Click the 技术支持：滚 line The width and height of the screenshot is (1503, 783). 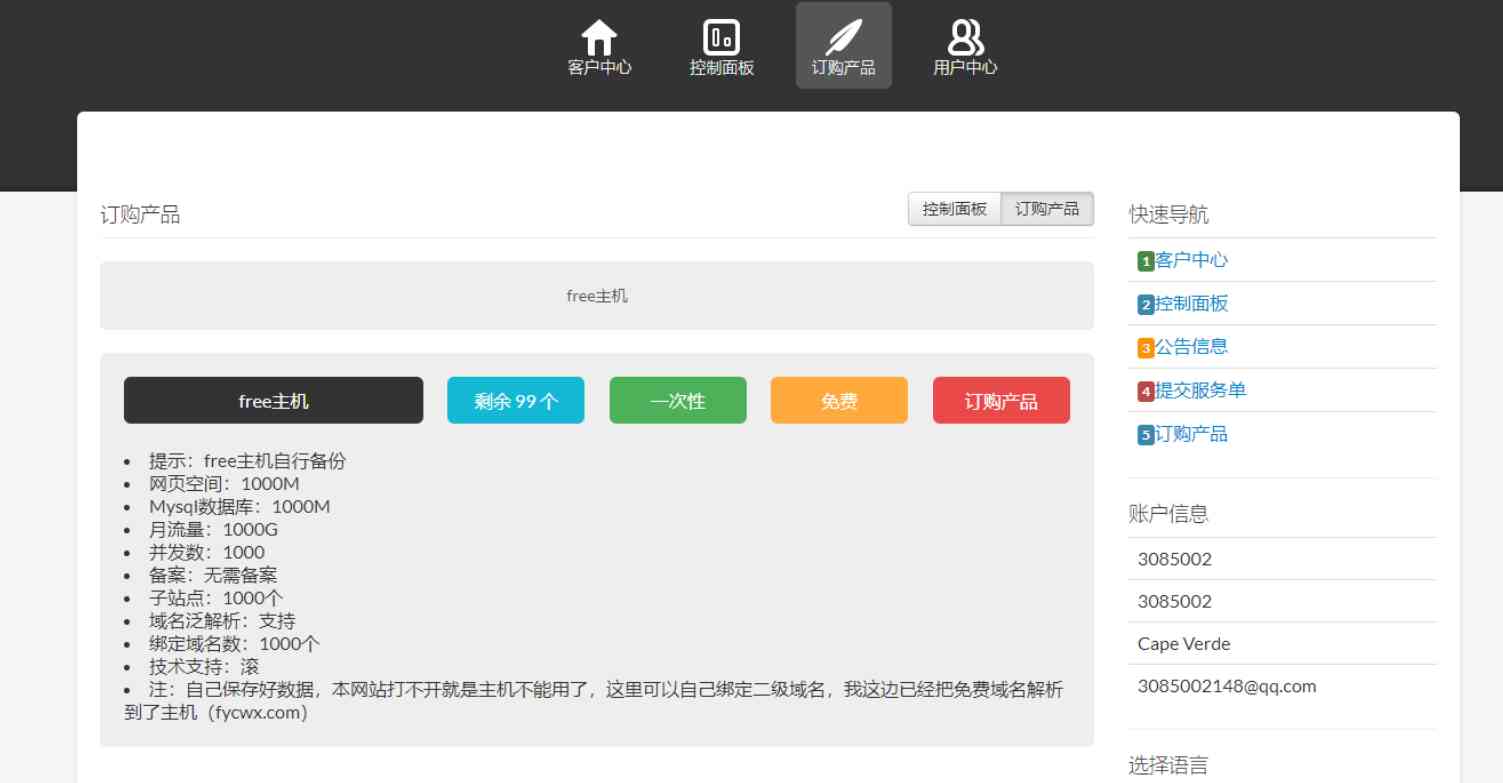coord(204,667)
